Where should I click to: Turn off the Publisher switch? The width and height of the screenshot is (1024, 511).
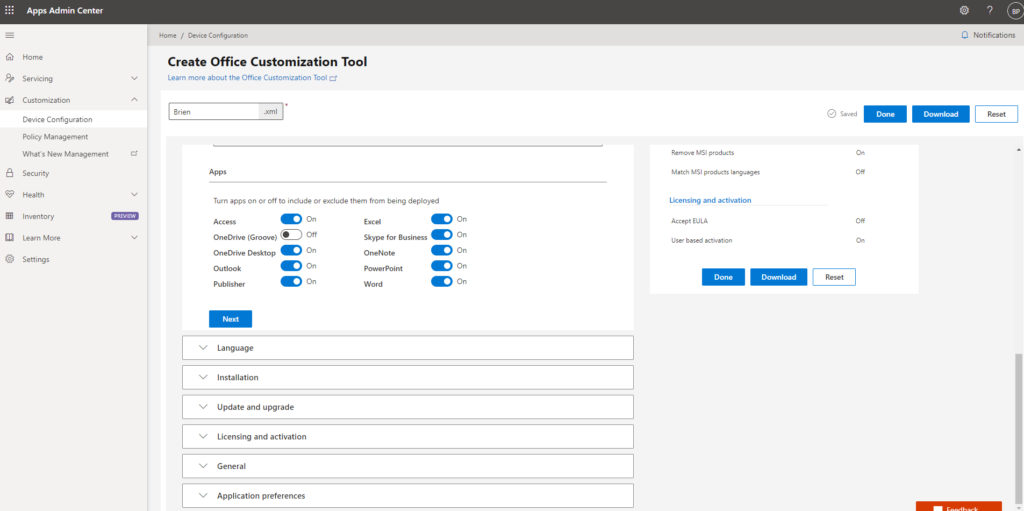click(x=291, y=282)
